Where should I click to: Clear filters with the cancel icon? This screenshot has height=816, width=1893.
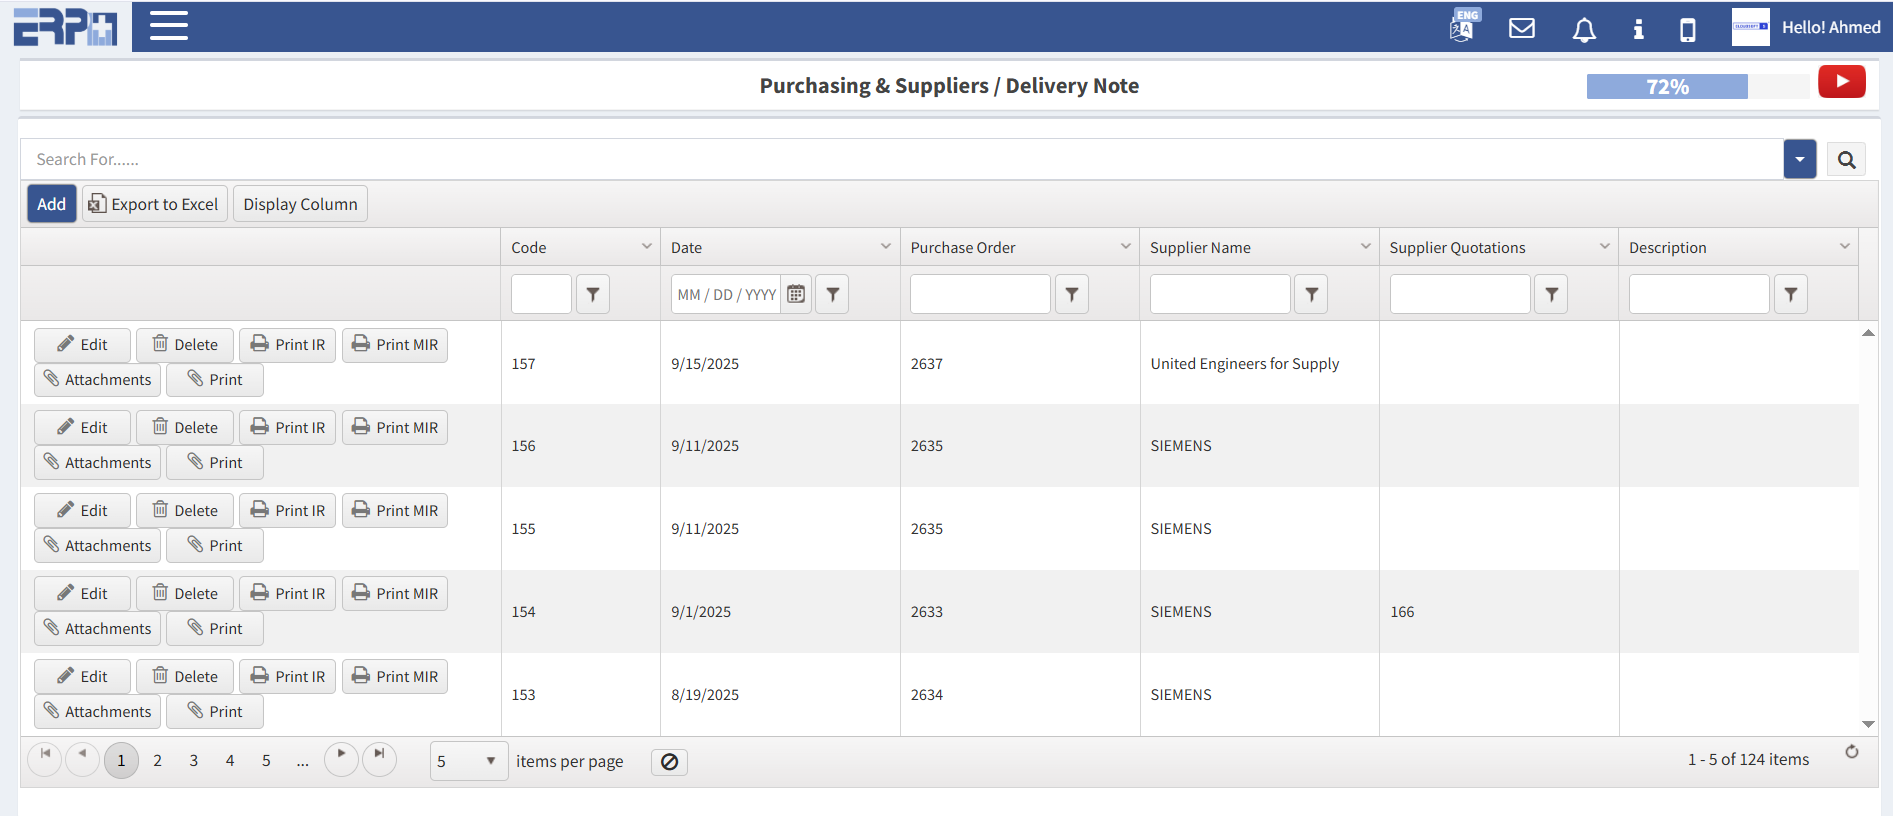click(x=669, y=762)
